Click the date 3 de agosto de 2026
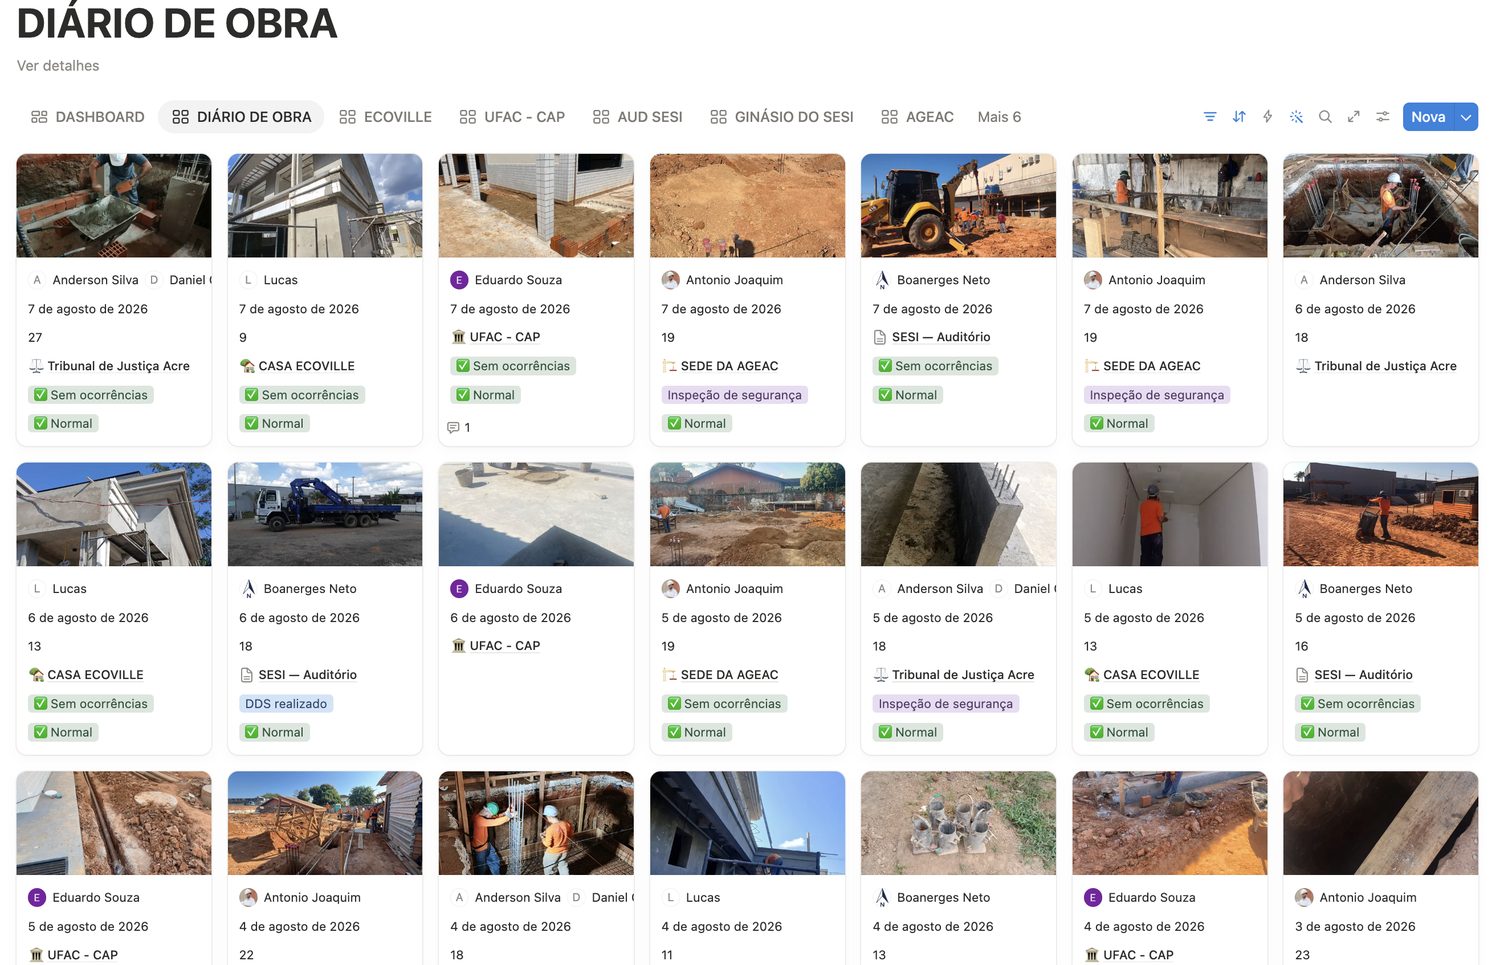 [1355, 927]
